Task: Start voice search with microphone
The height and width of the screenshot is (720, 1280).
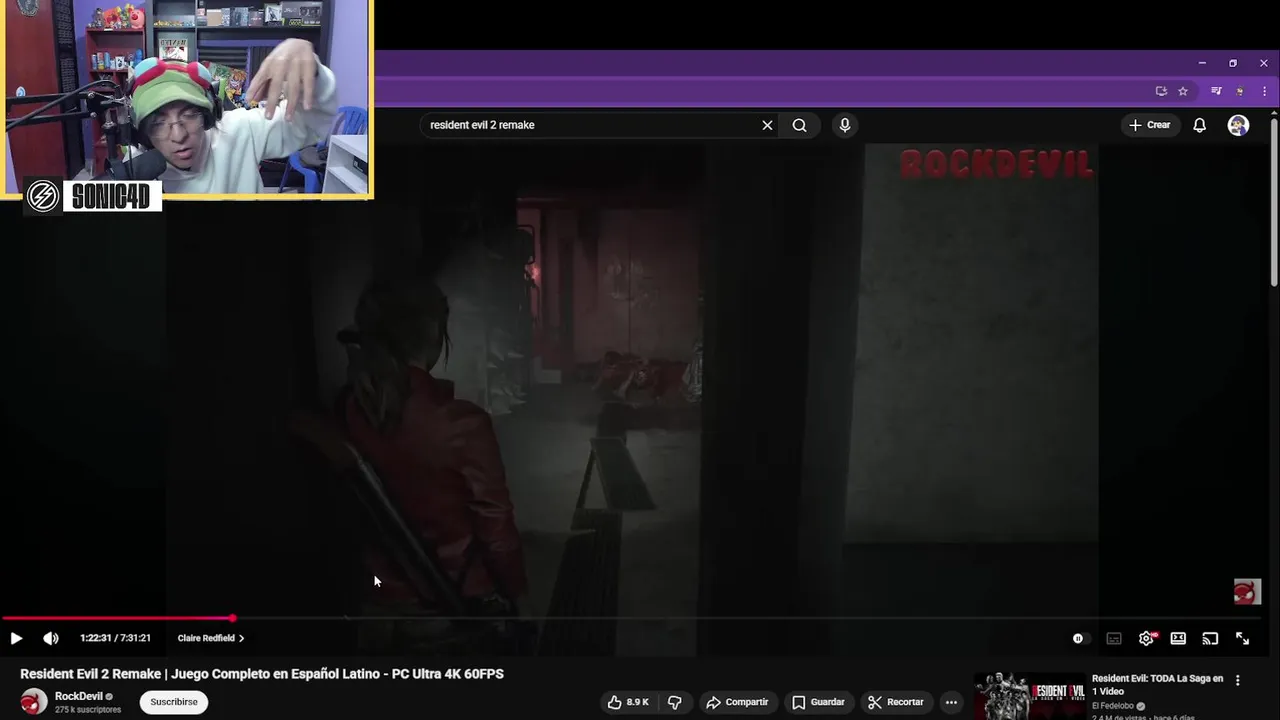Action: pyautogui.click(x=845, y=125)
